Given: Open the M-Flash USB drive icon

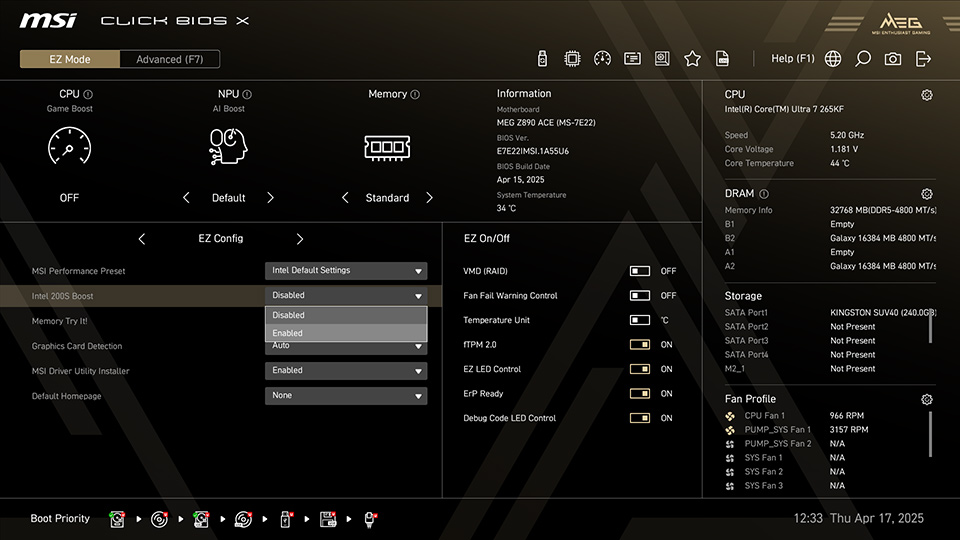Looking at the screenshot, I should [x=542, y=59].
